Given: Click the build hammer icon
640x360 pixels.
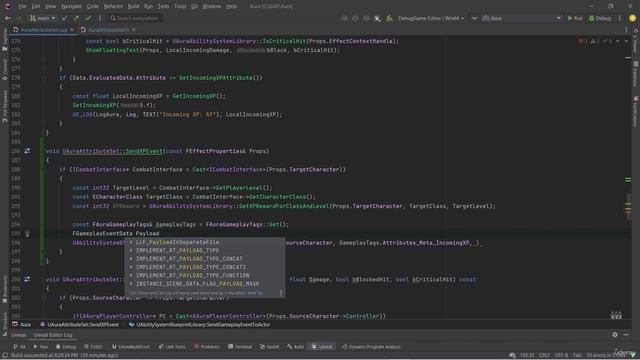Looking at the screenshot, I should coord(389,18).
